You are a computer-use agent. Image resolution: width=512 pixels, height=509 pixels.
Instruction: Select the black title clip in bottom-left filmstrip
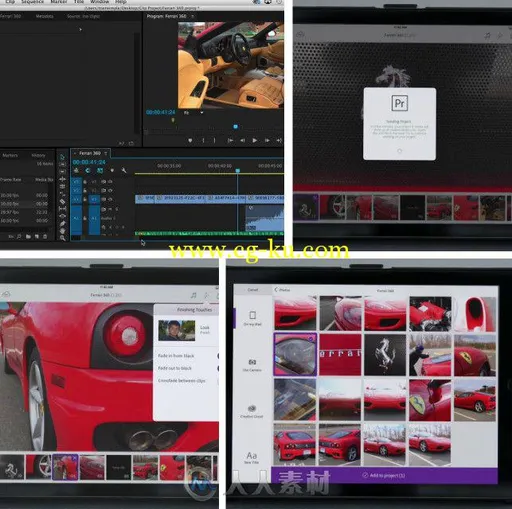point(119,468)
